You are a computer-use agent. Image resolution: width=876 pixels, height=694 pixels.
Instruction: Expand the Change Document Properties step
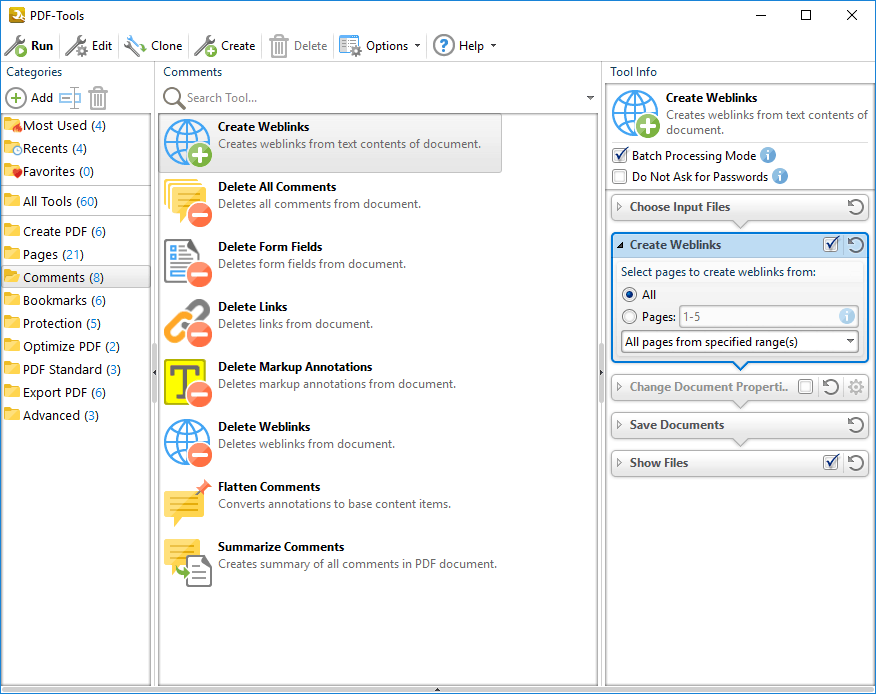619,387
